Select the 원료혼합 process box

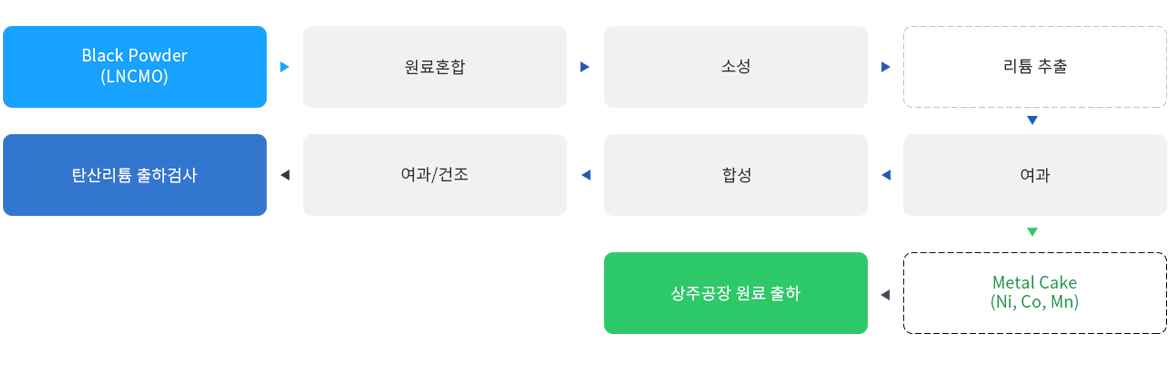pos(435,67)
